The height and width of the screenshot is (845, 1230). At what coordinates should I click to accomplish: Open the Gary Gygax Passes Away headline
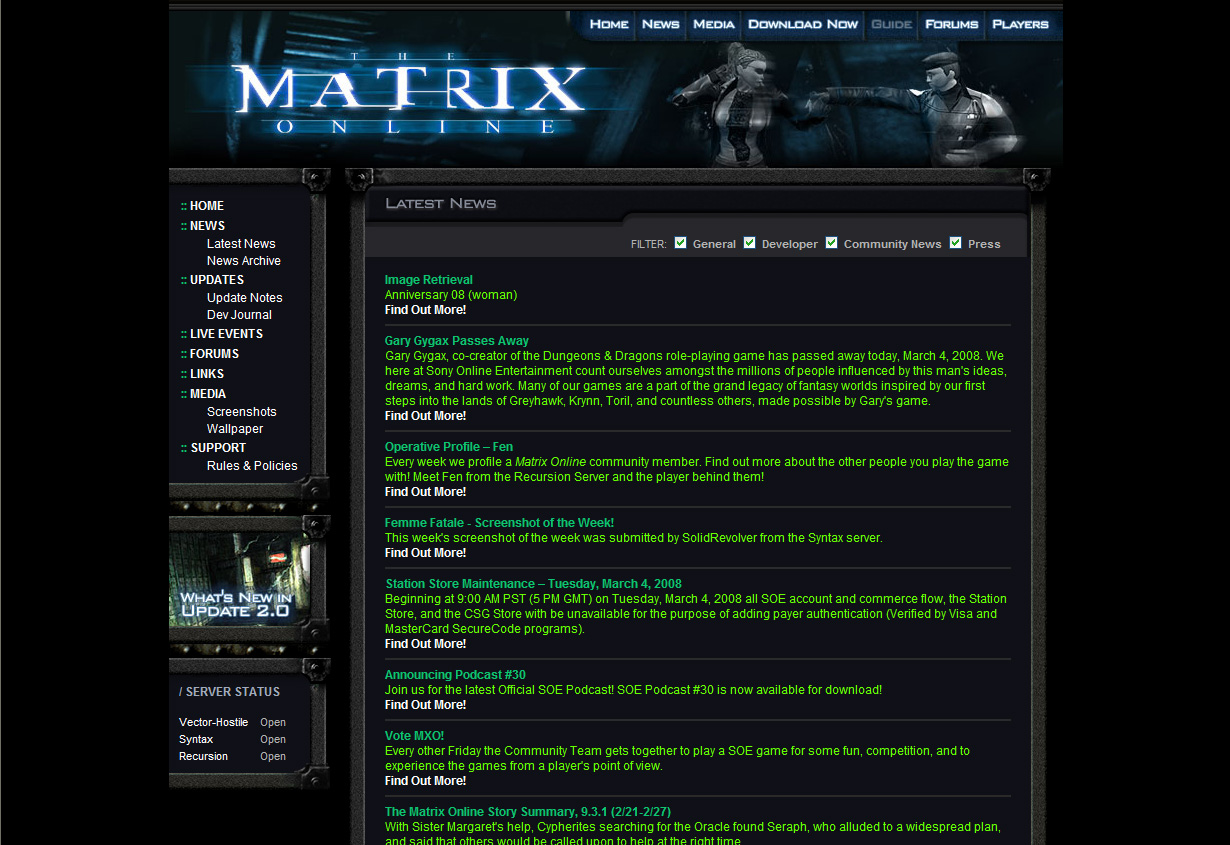click(x=456, y=341)
